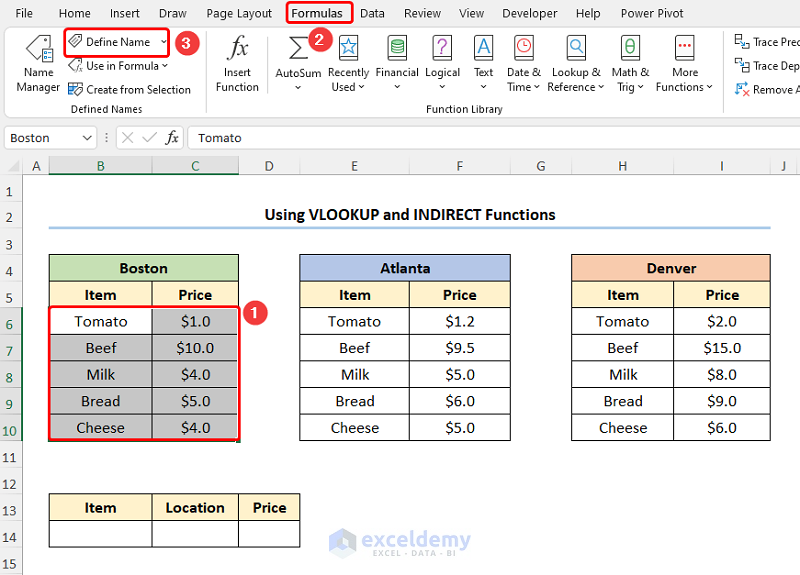This screenshot has width=800, height=575.
Task: Open the Logical functions icon
Action: click(442, 48)
